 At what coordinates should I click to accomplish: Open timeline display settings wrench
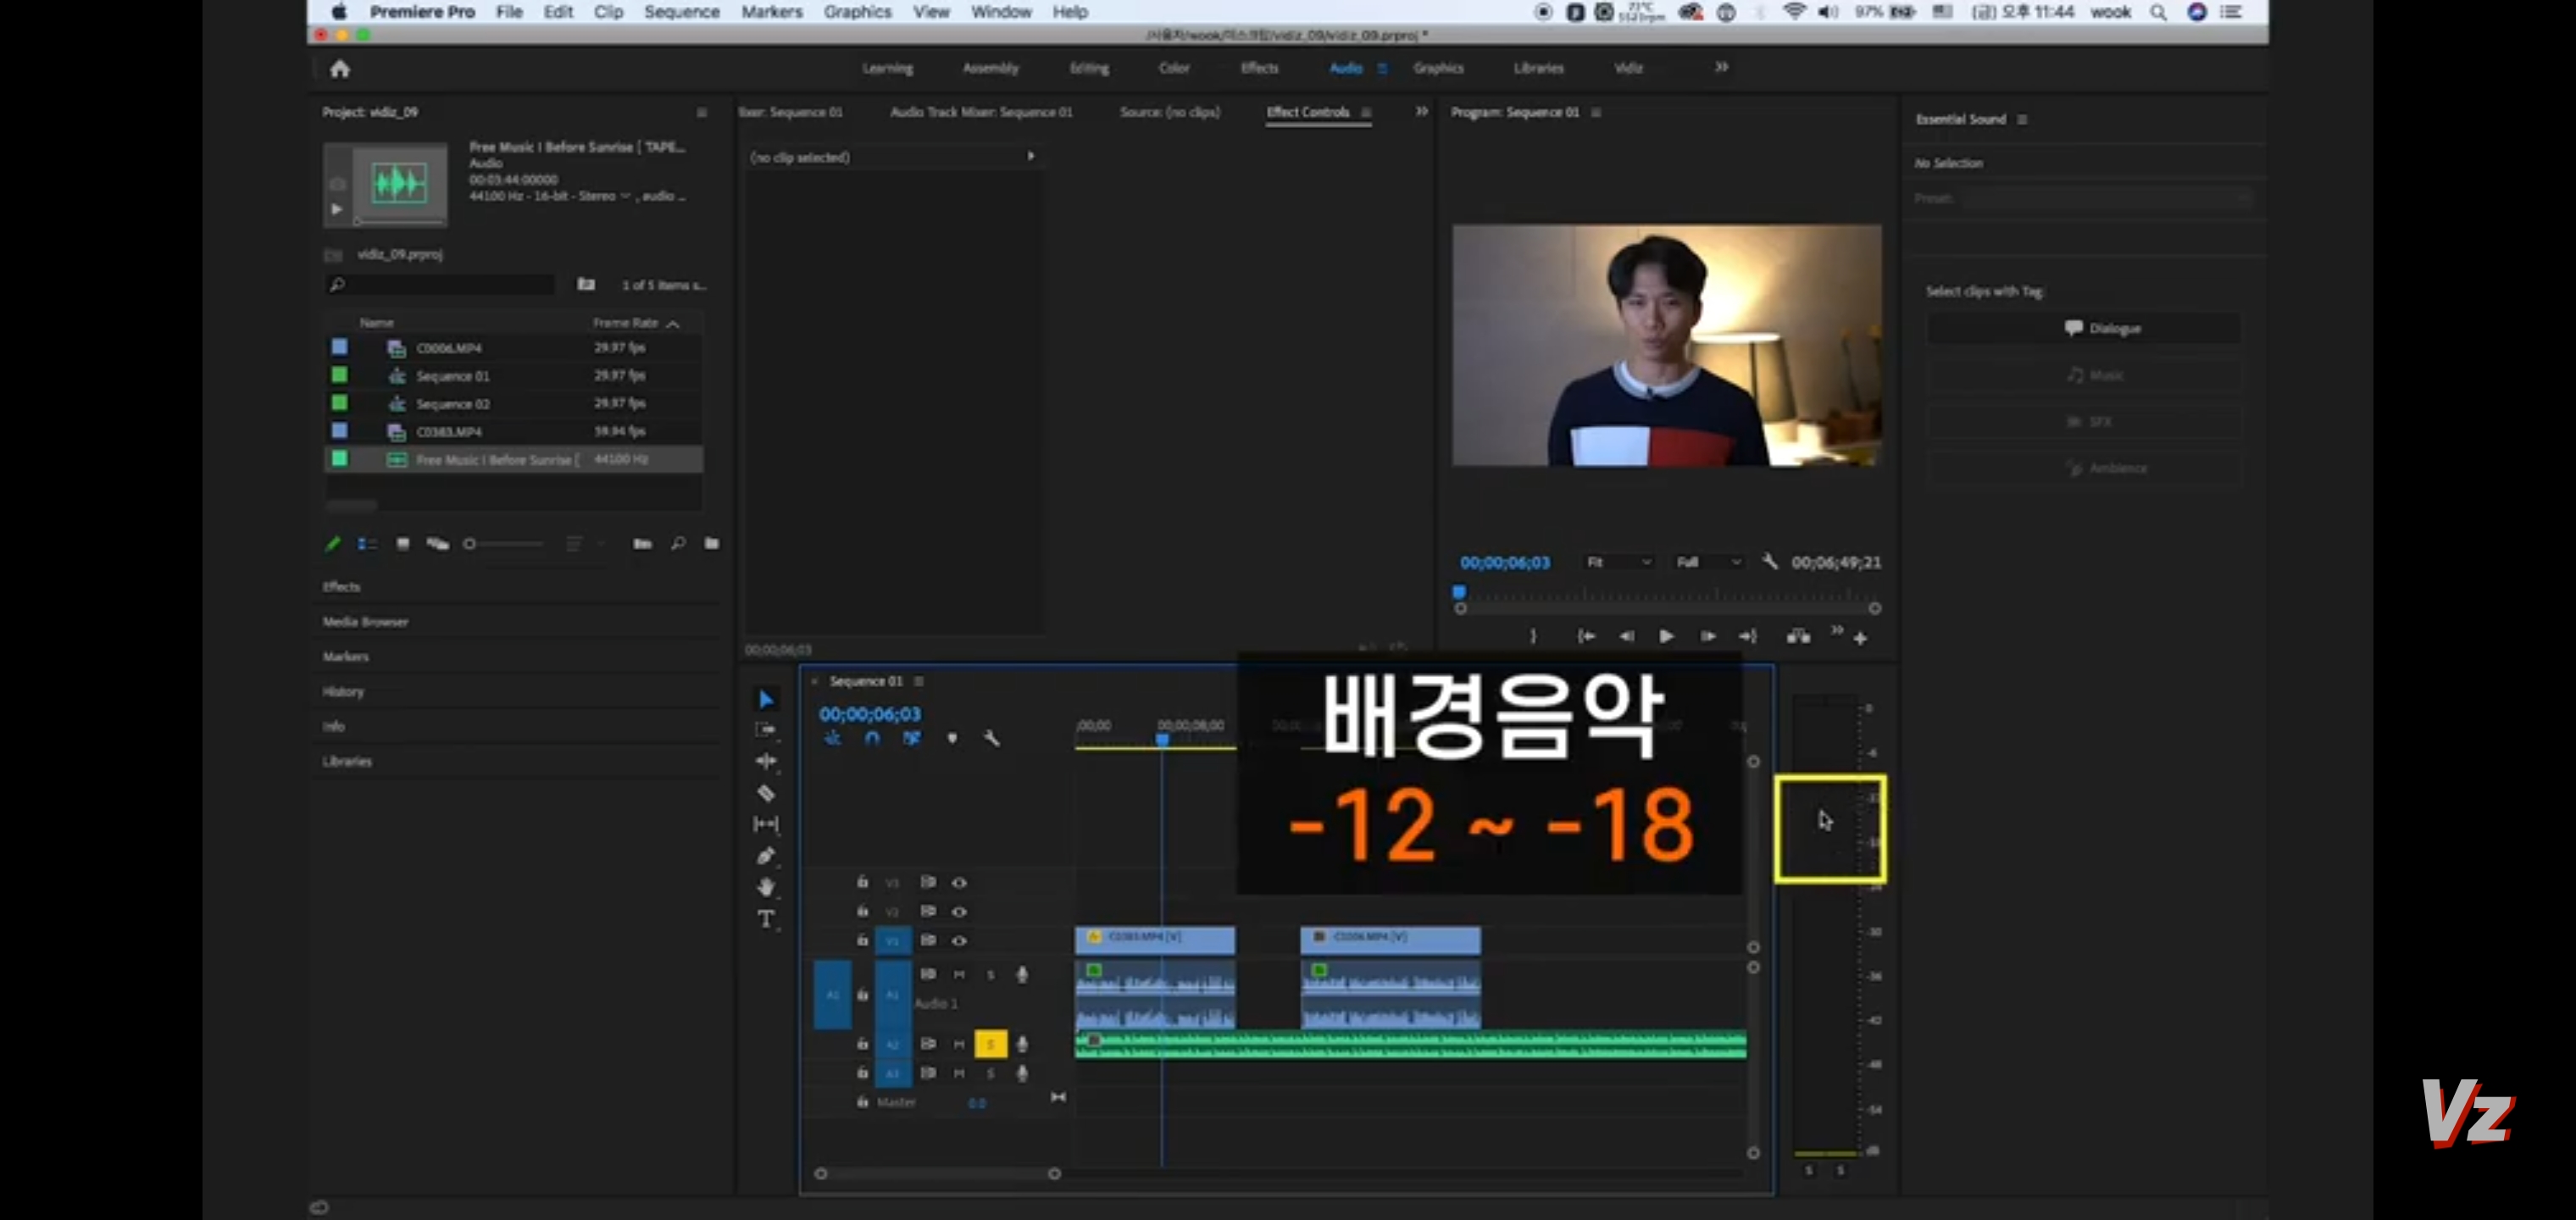click(x=991, y=738)
